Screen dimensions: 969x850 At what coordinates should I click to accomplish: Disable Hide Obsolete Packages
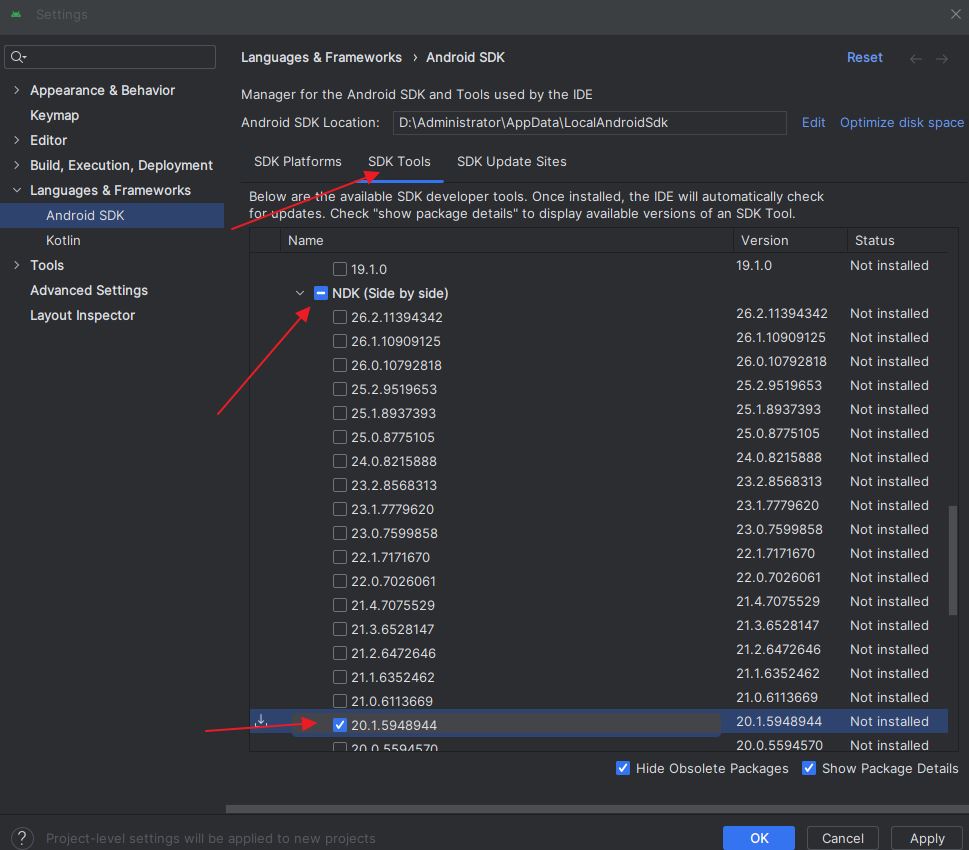click(x=623, y=768)
